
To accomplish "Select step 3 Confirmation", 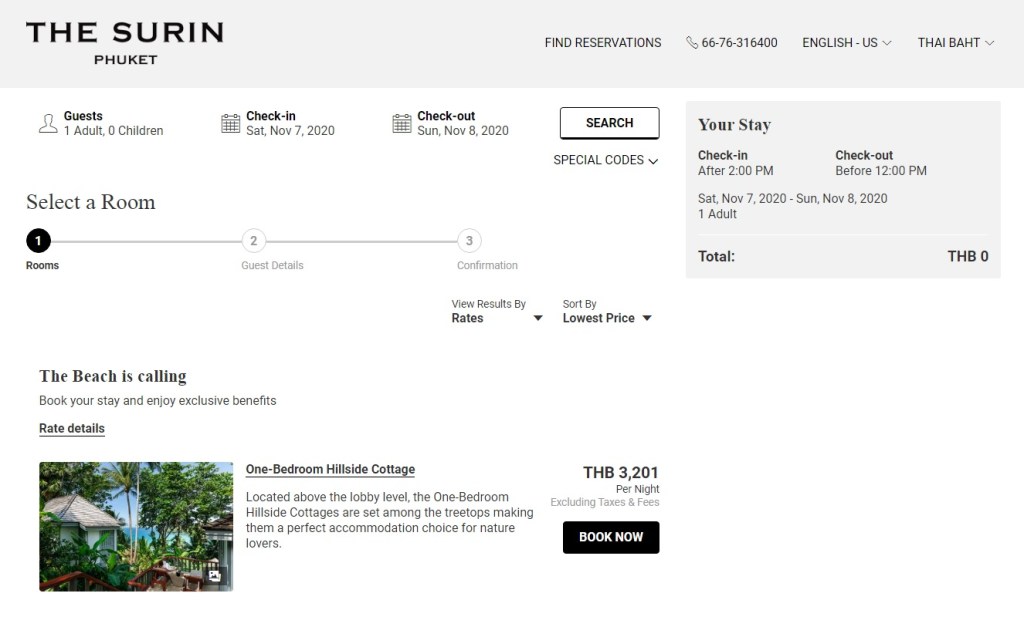I will [469, 241].
